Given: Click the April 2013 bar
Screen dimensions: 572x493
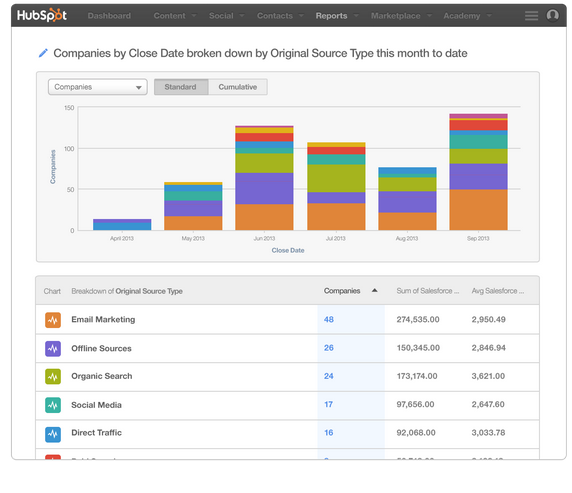Looking at the screenshot, I should tap(122, 224).
